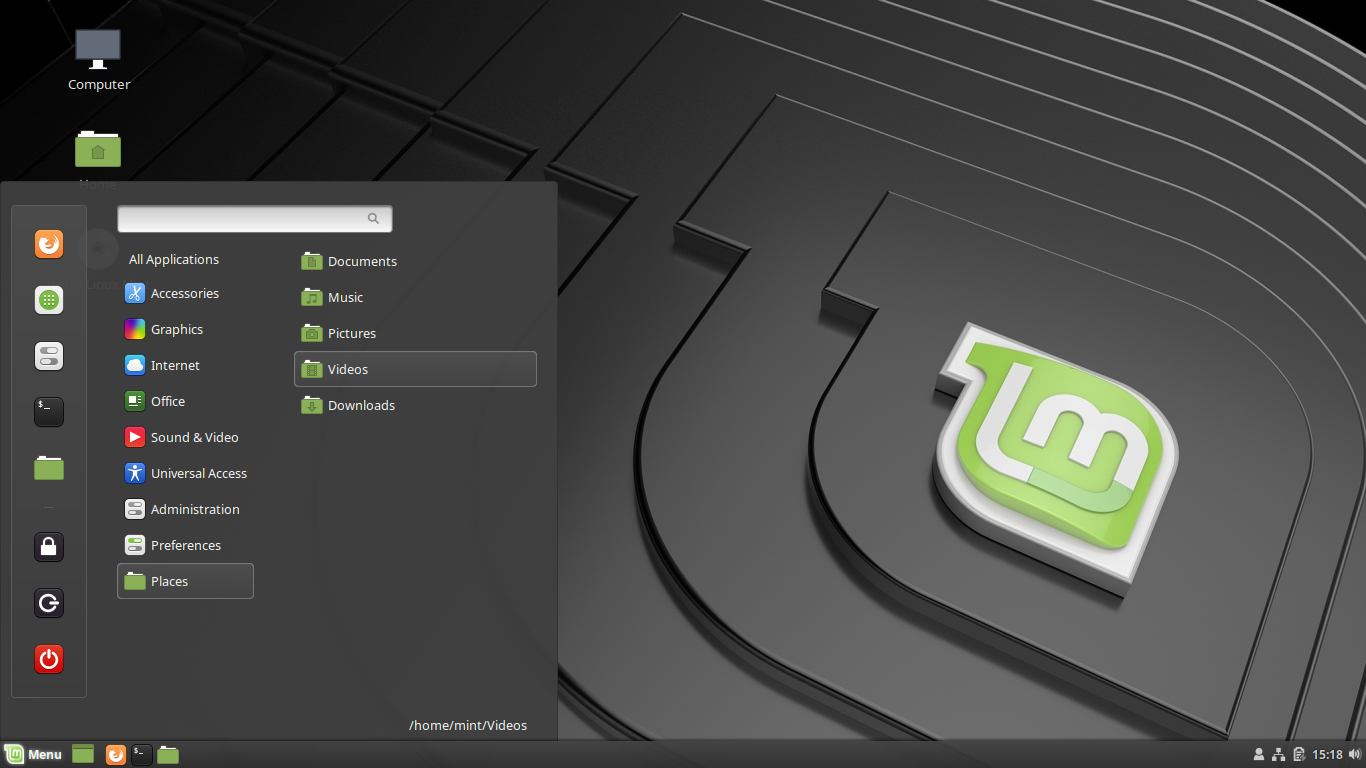Open the volume control in the tray

[x=1355, y=754]
